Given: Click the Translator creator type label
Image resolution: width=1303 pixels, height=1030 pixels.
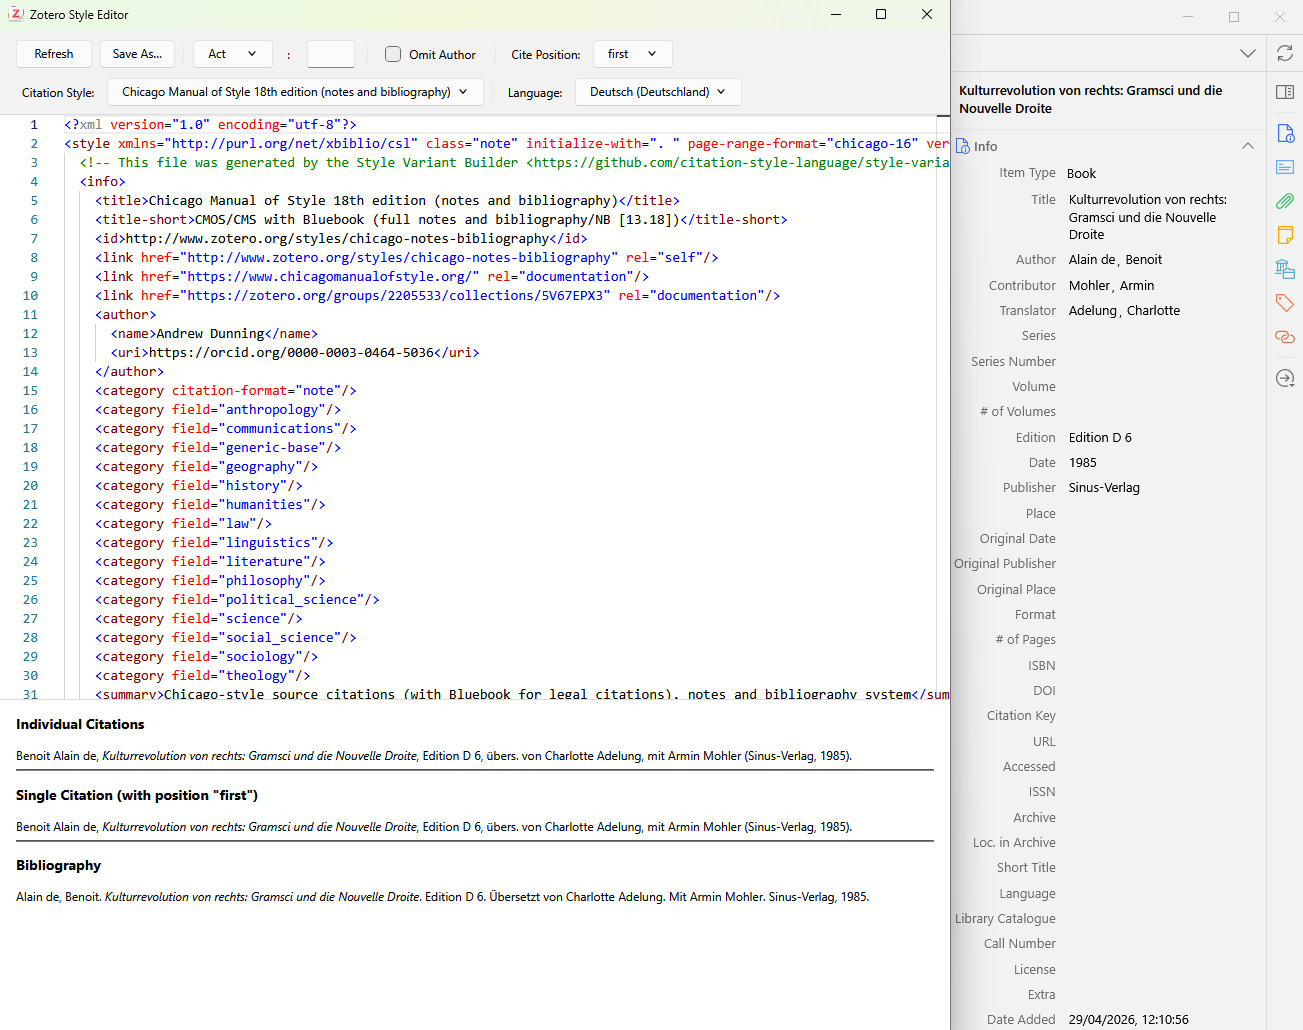Looking at the screenshot, I should pos(1027,311).
